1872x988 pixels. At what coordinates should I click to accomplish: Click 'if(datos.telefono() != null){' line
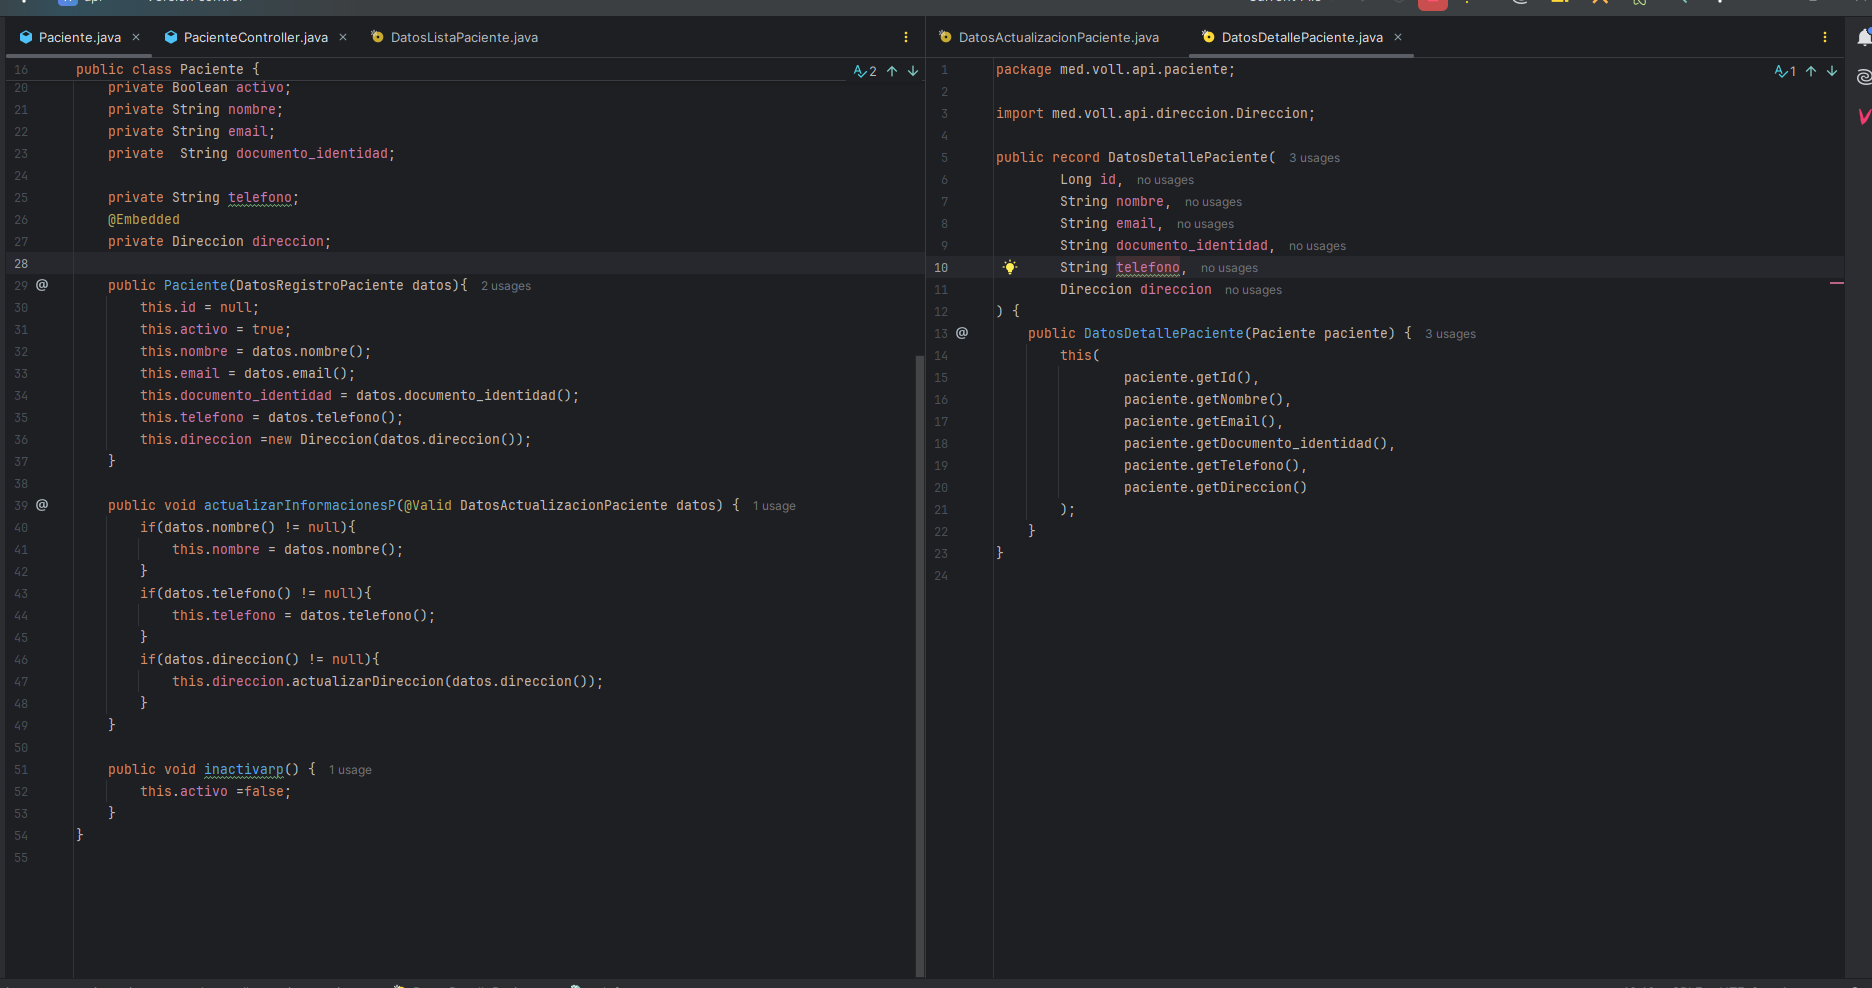pos(255,593)
